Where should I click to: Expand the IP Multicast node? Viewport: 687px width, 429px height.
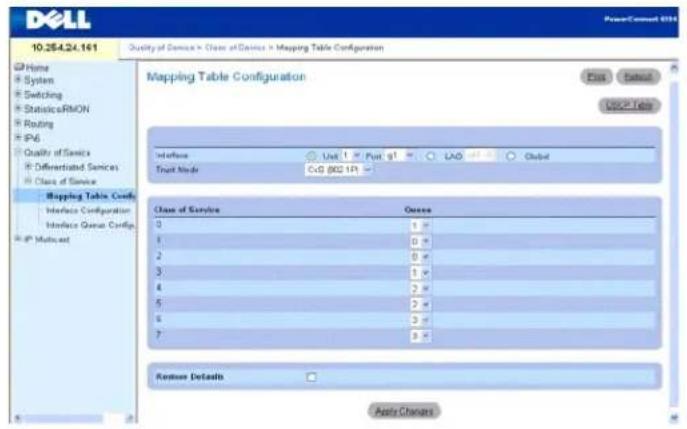coord(18,239)
